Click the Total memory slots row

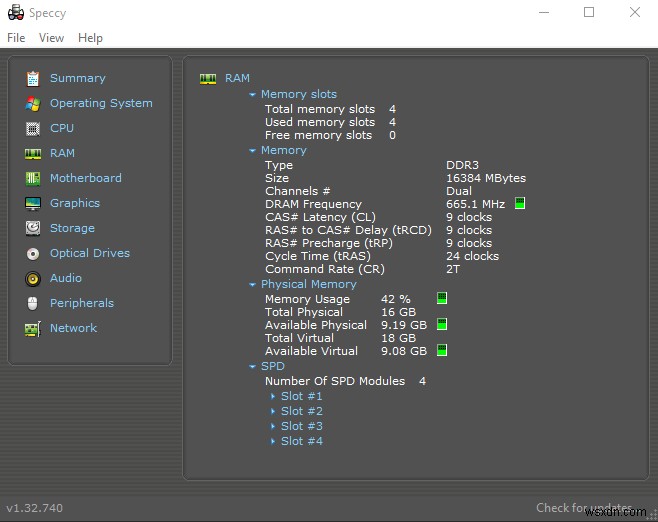click(330, 109)
